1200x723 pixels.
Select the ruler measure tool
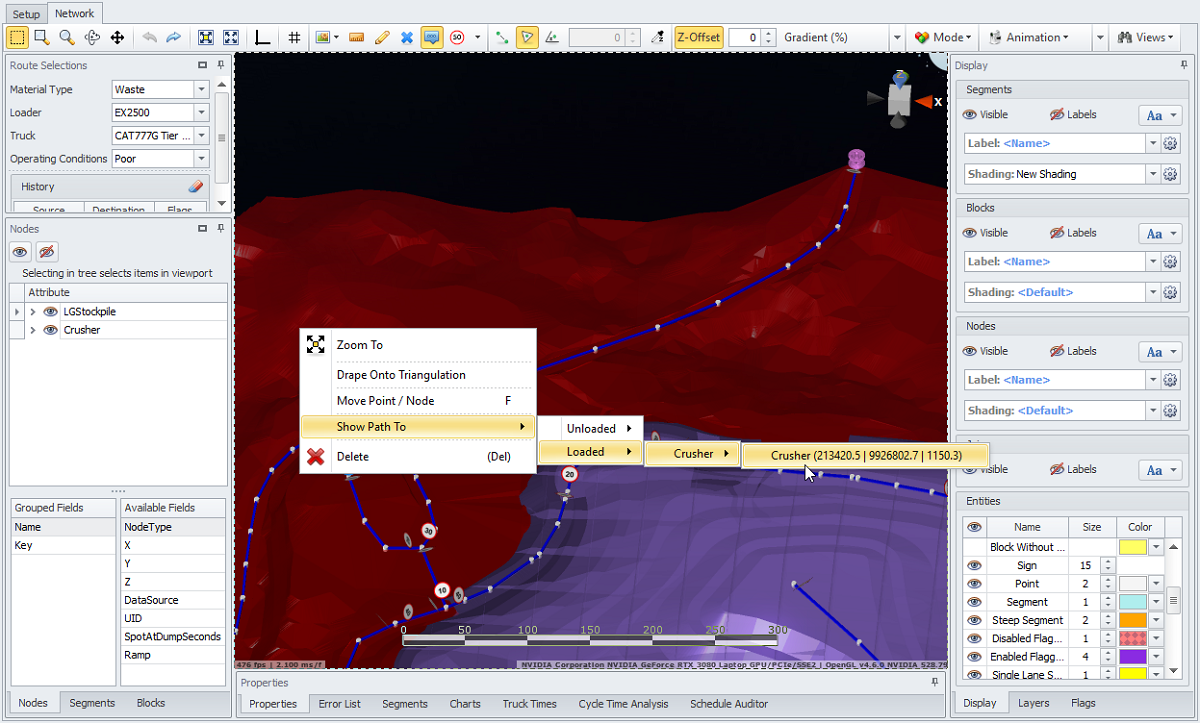point(357,37)
